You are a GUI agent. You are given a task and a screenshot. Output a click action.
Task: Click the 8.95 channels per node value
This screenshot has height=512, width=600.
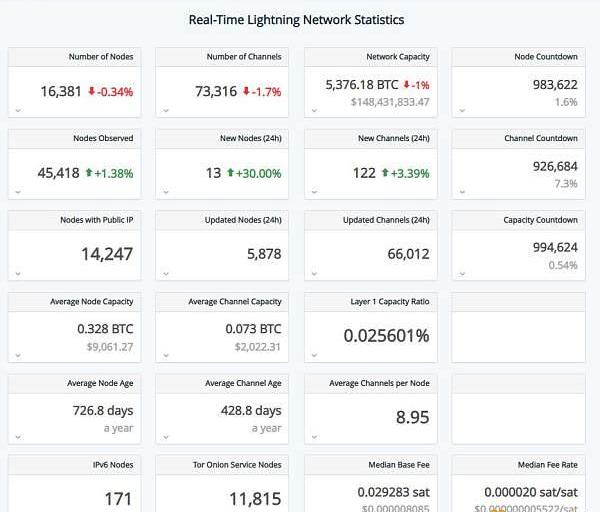412,417
